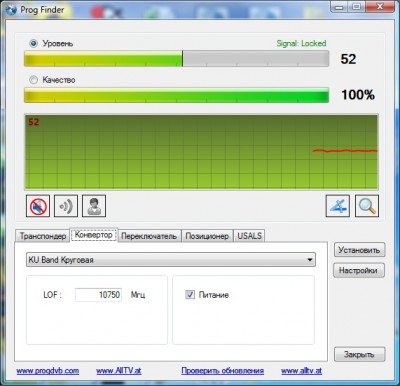Open Настройки settings button
Image resolution: width=400 pixels, height=386 pixels.
tap(359, 270)
